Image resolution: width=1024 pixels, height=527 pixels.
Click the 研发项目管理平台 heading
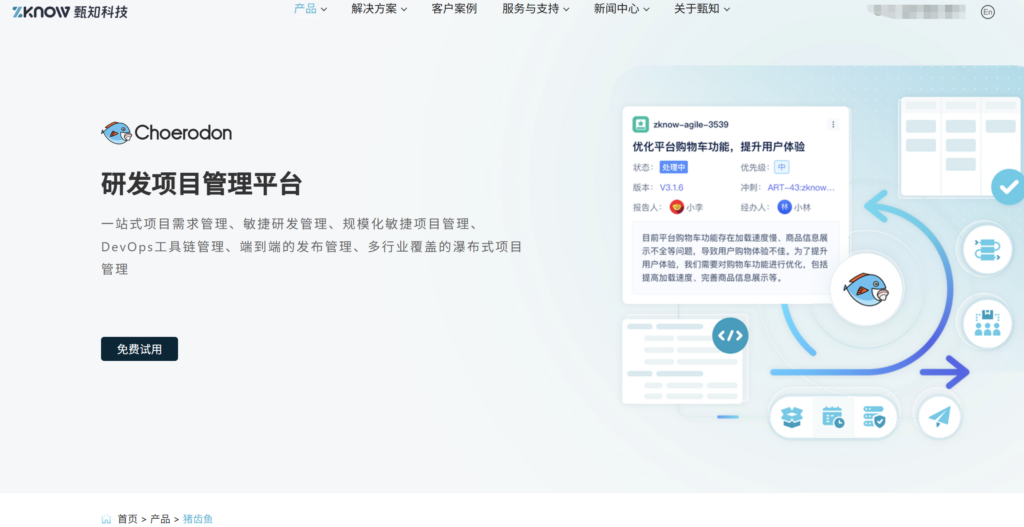[202, 184]
